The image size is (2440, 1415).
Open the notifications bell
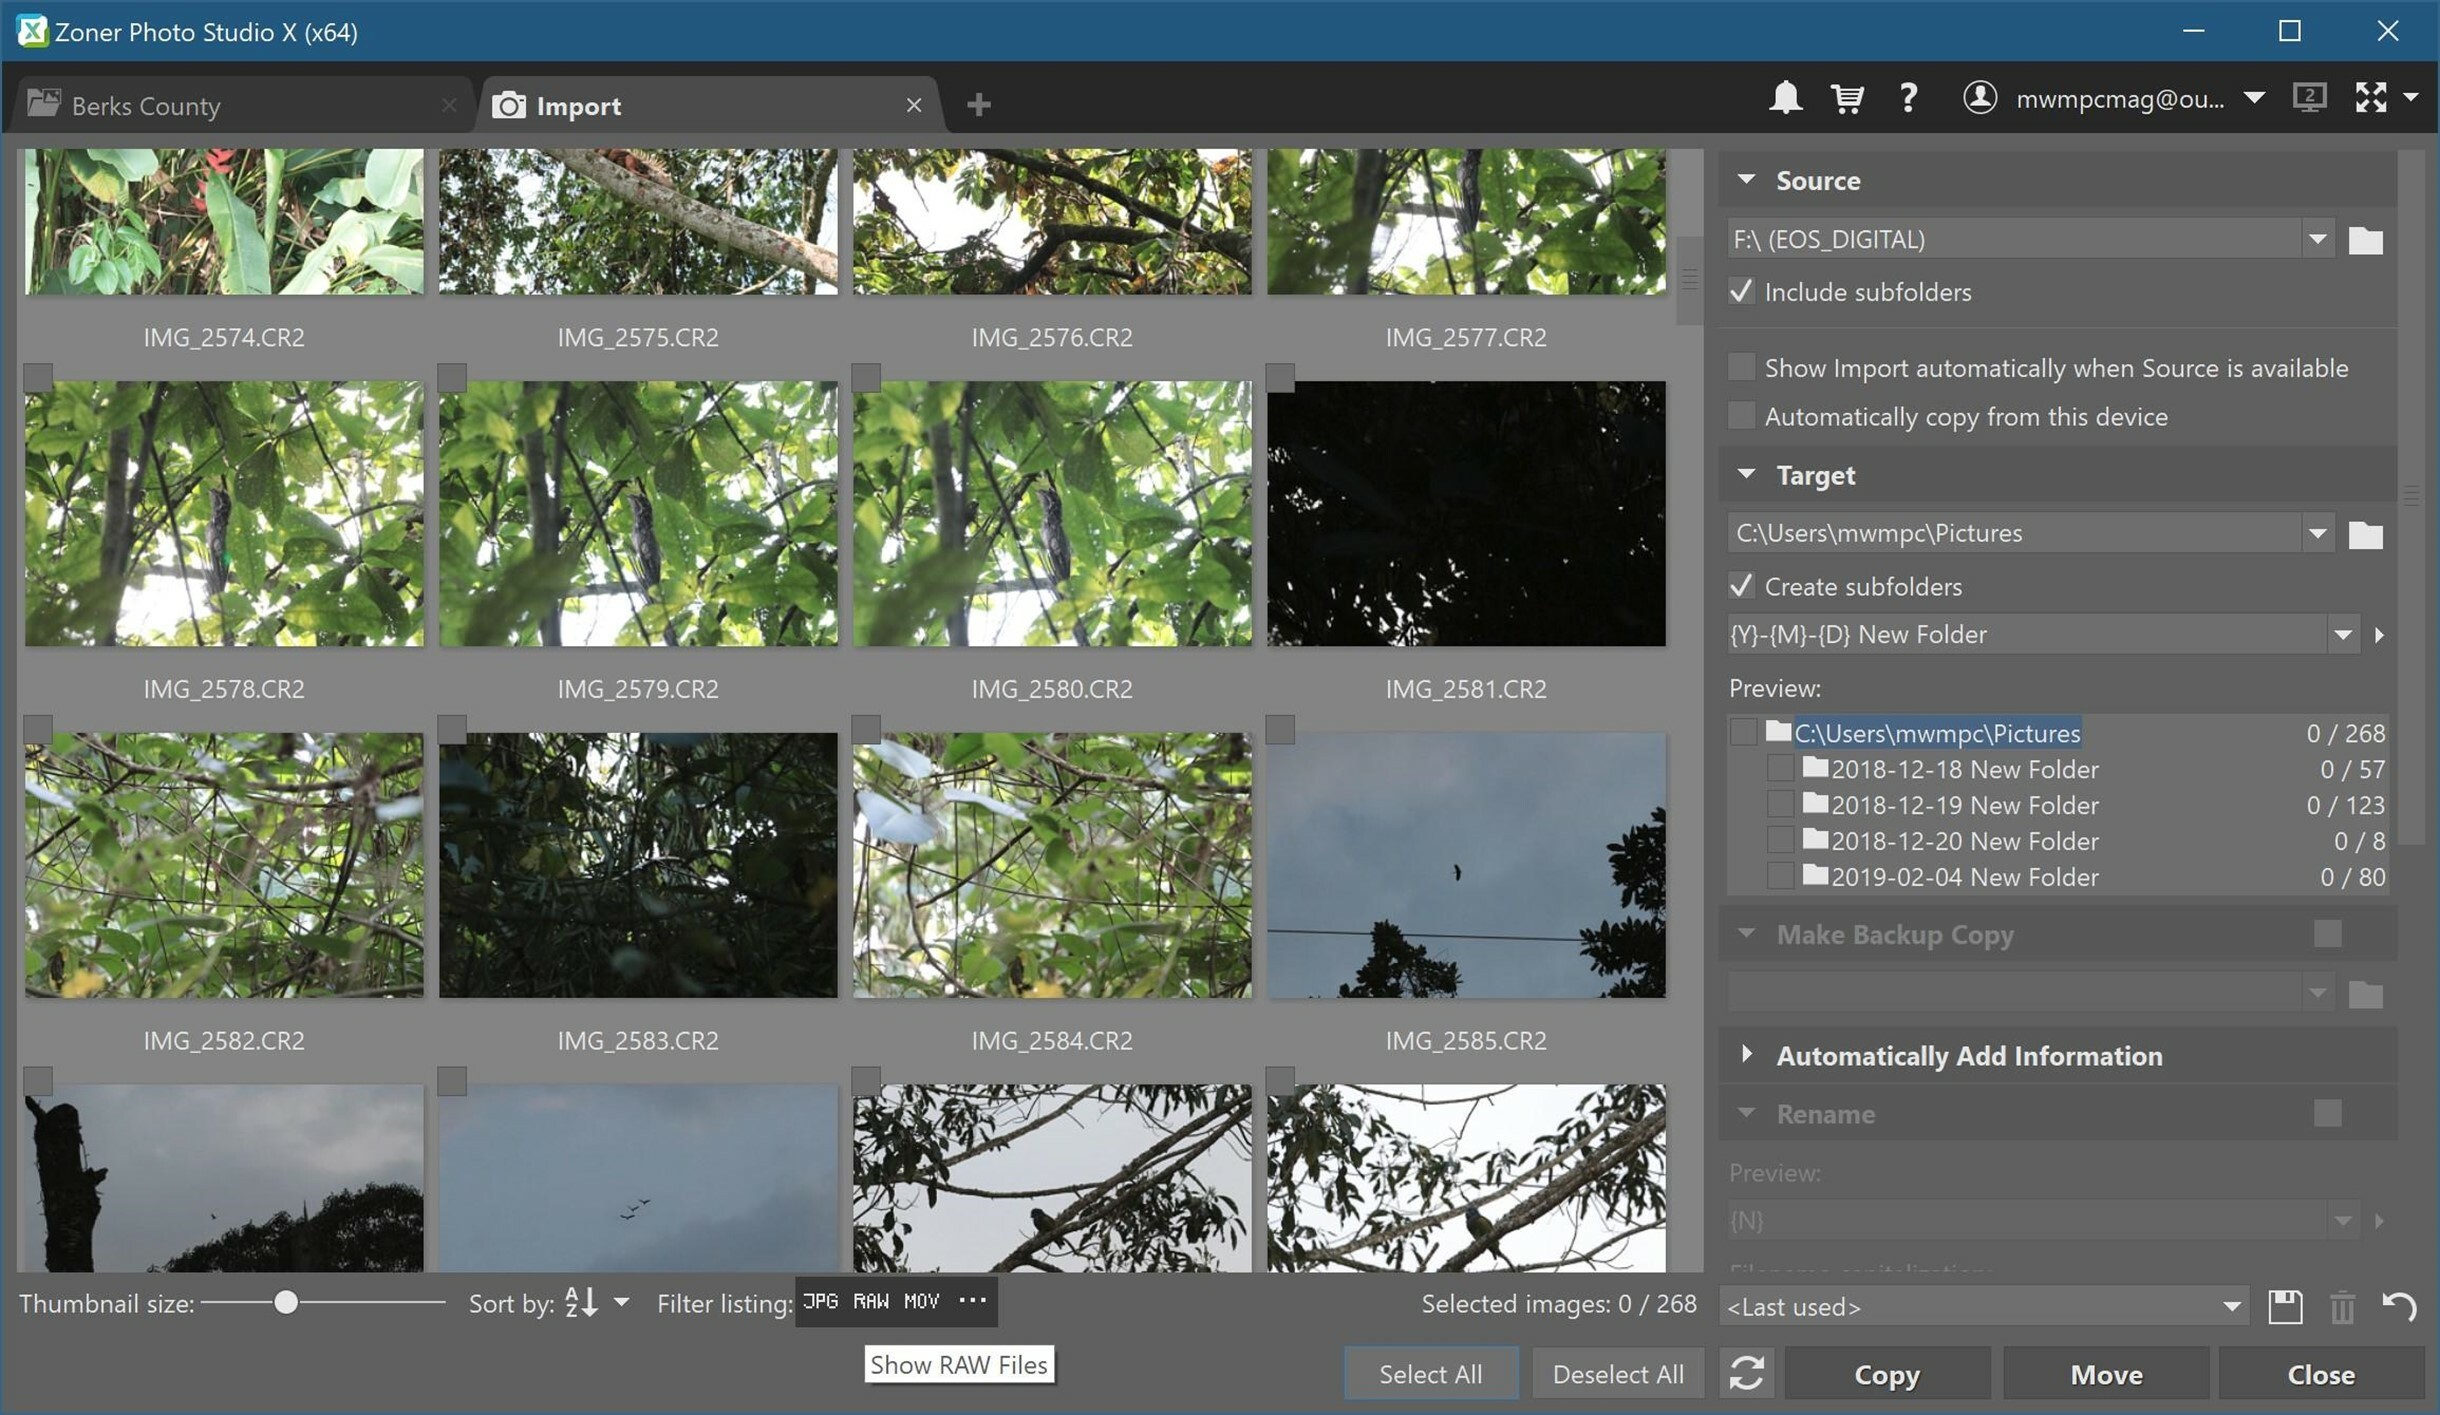[x=1786, y=98]
